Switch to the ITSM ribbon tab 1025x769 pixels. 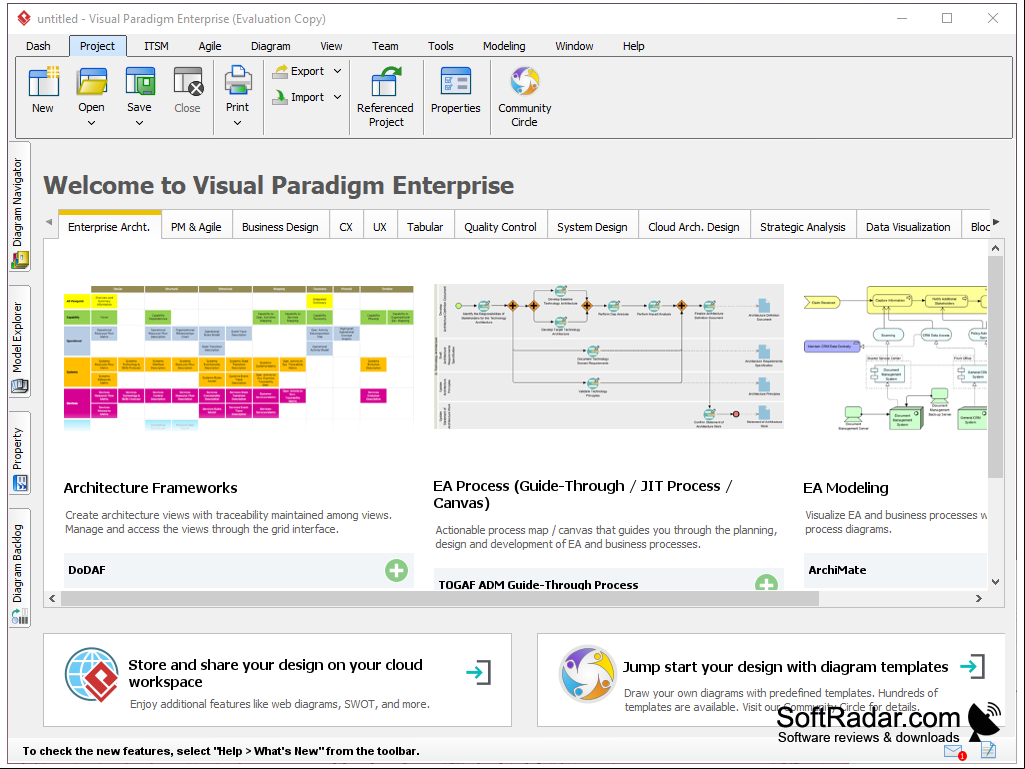156,46
